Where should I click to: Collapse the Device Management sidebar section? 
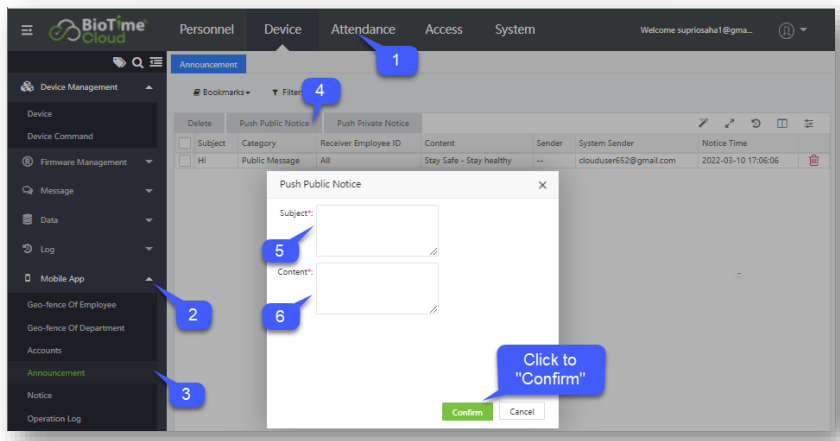[149, 88]
